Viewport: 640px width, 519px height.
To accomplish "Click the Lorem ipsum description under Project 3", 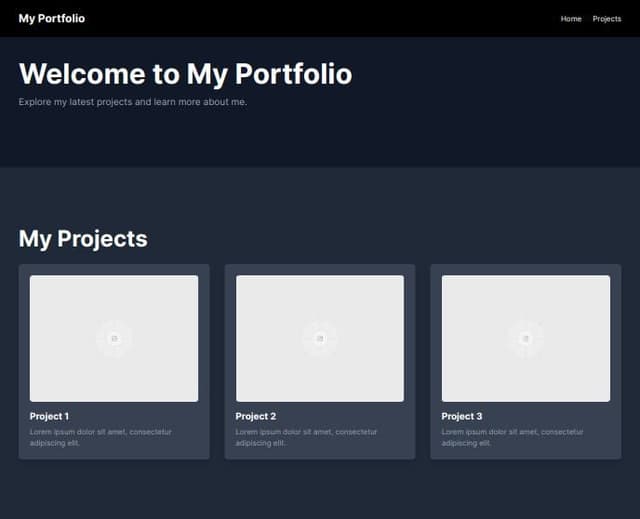I will coord(512,437).
